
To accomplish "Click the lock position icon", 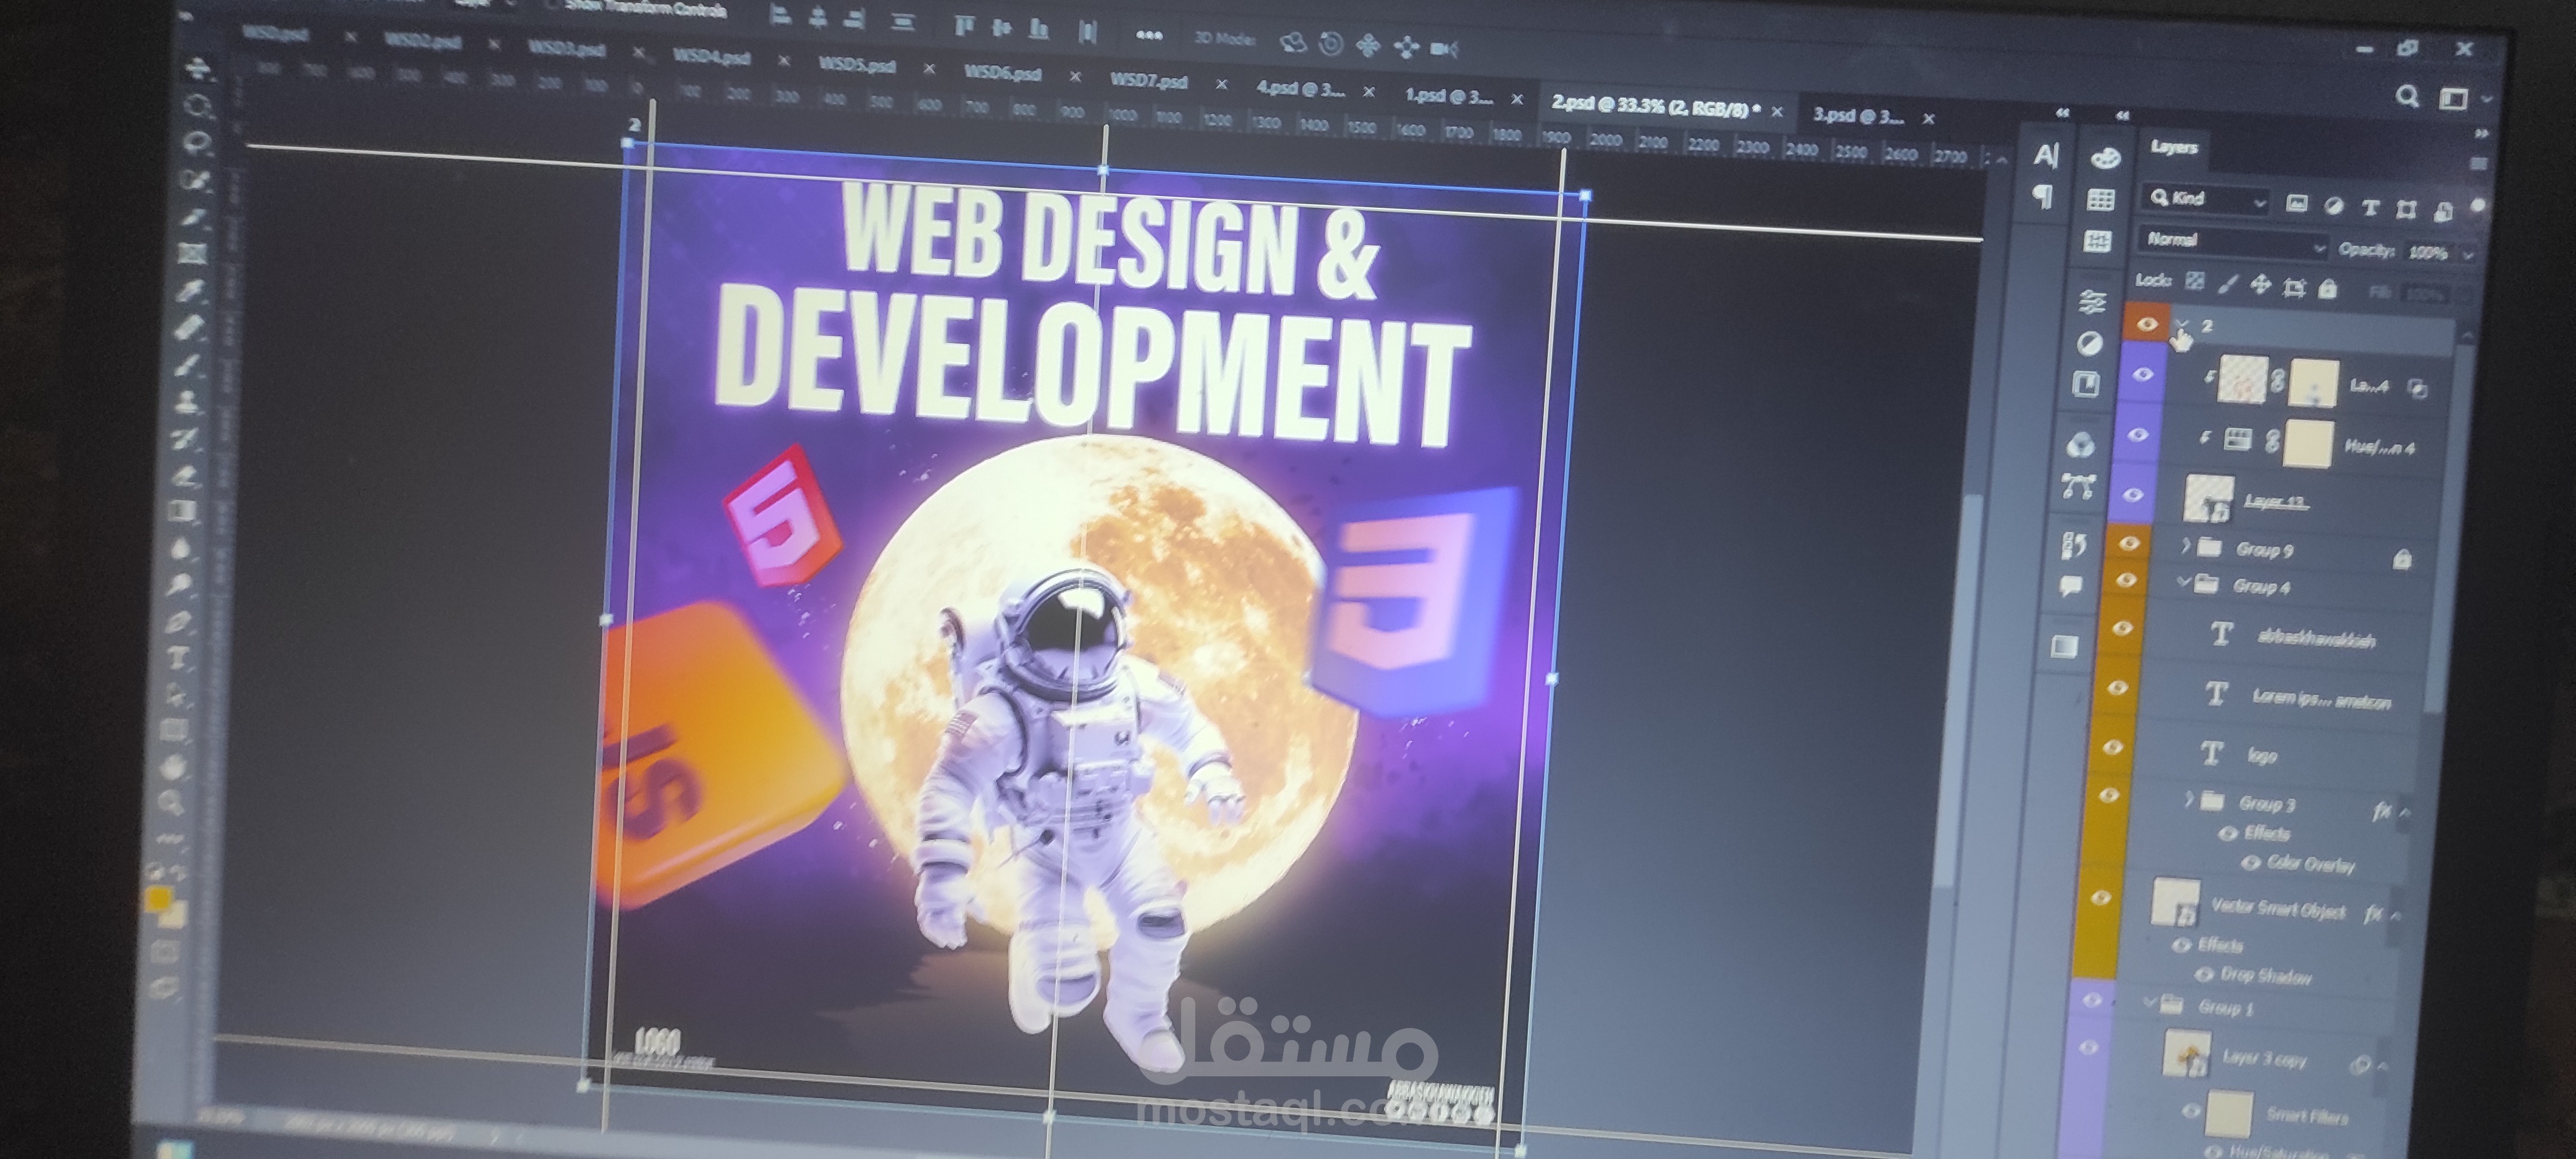I will pos(2260,285).
